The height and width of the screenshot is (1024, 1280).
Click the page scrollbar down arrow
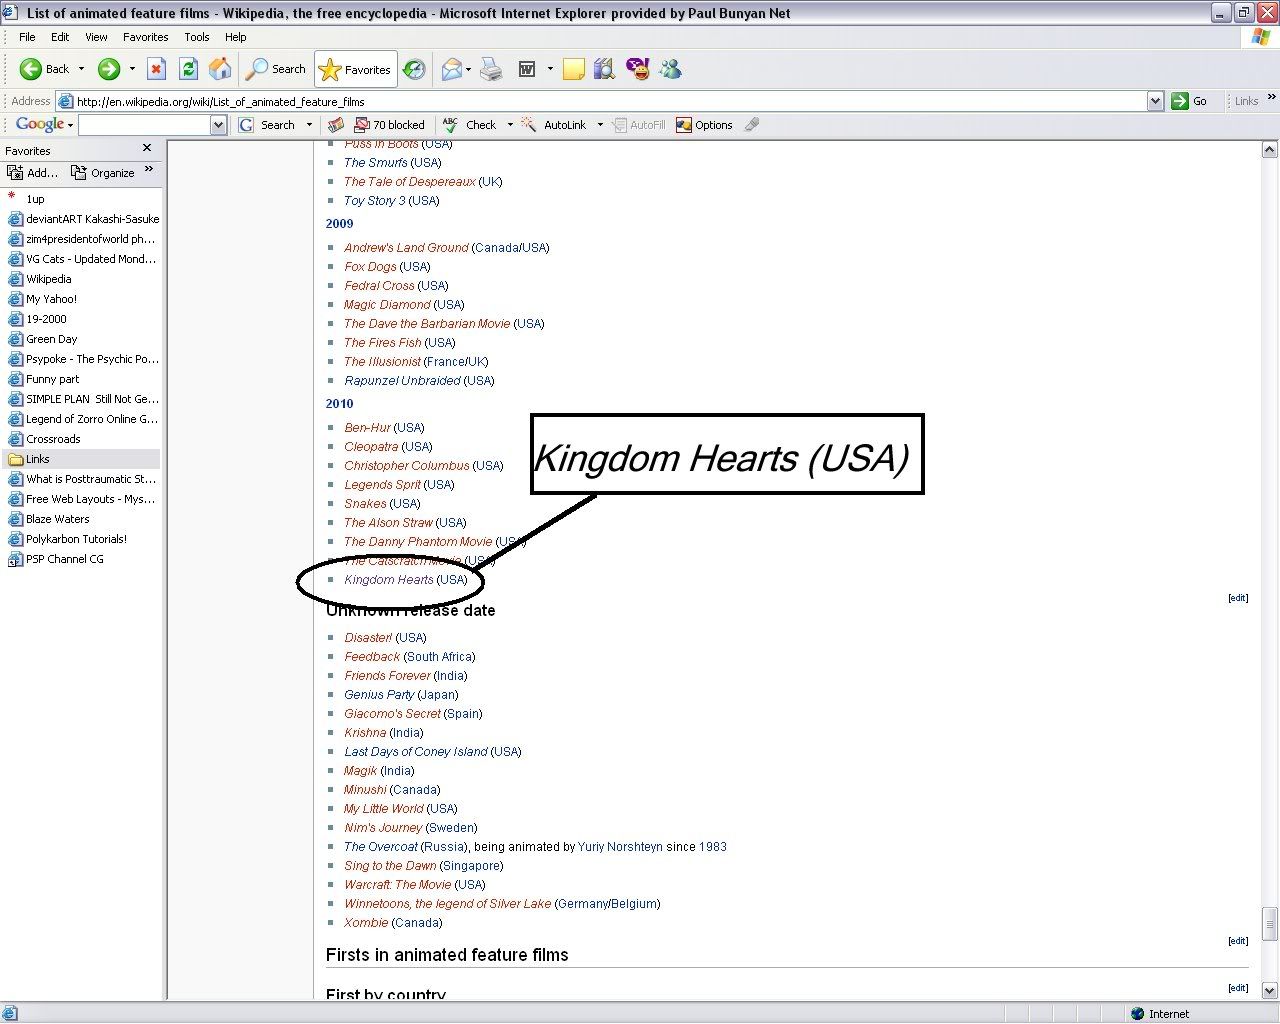coord(1270,991)
